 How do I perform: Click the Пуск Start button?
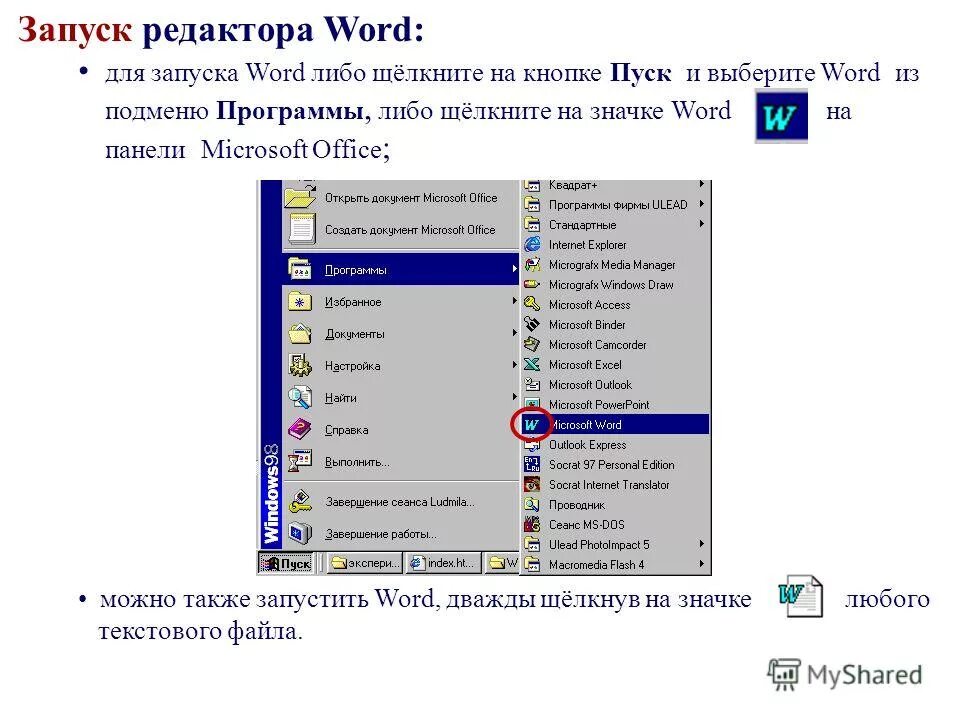point(286,563)
